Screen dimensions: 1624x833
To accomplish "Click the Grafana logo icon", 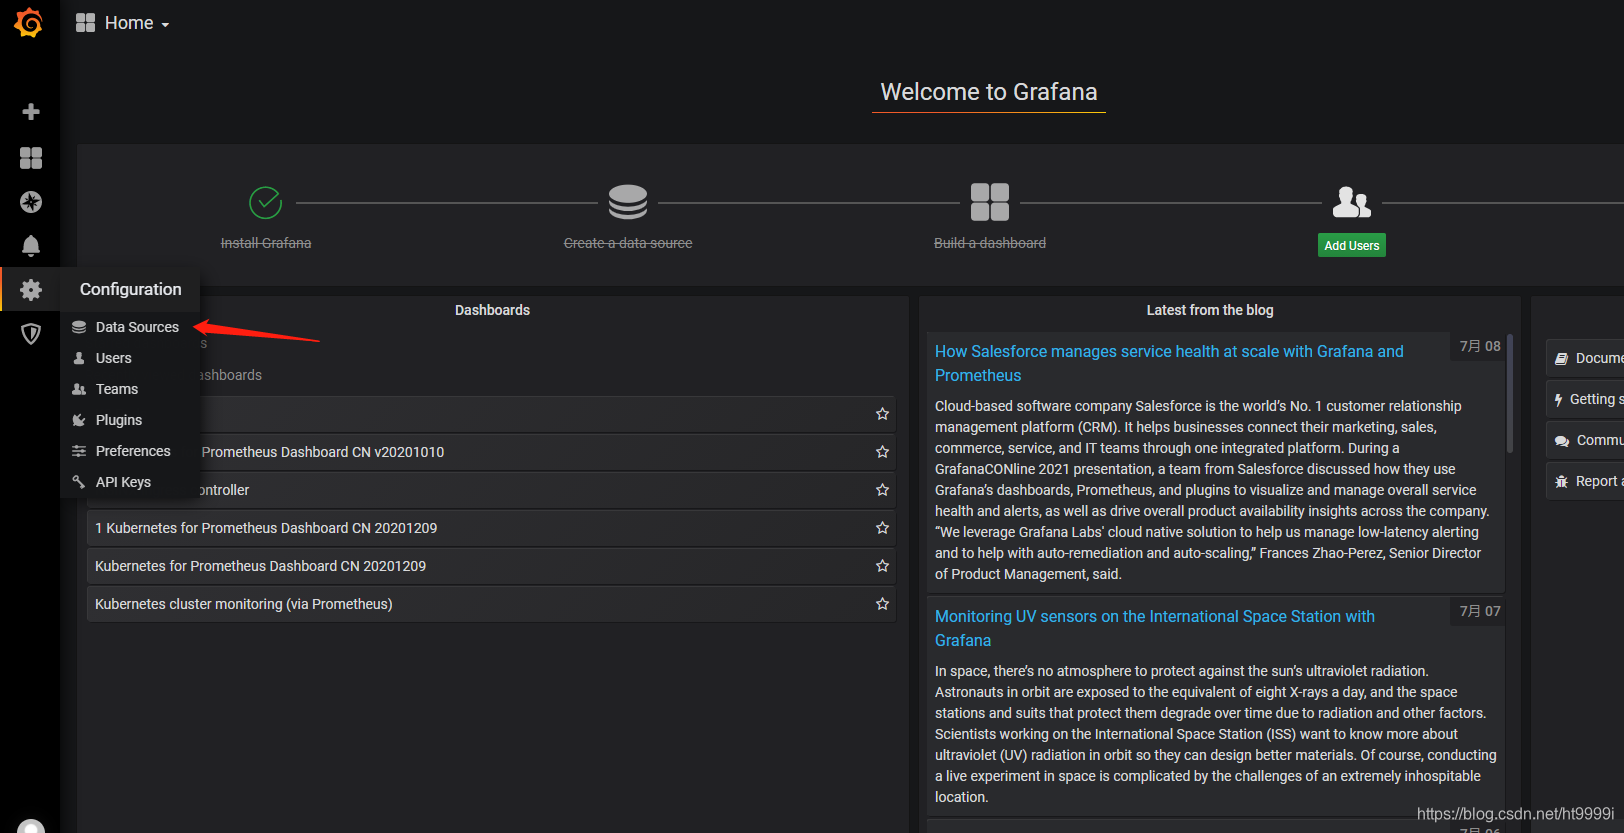I will 29,22.
